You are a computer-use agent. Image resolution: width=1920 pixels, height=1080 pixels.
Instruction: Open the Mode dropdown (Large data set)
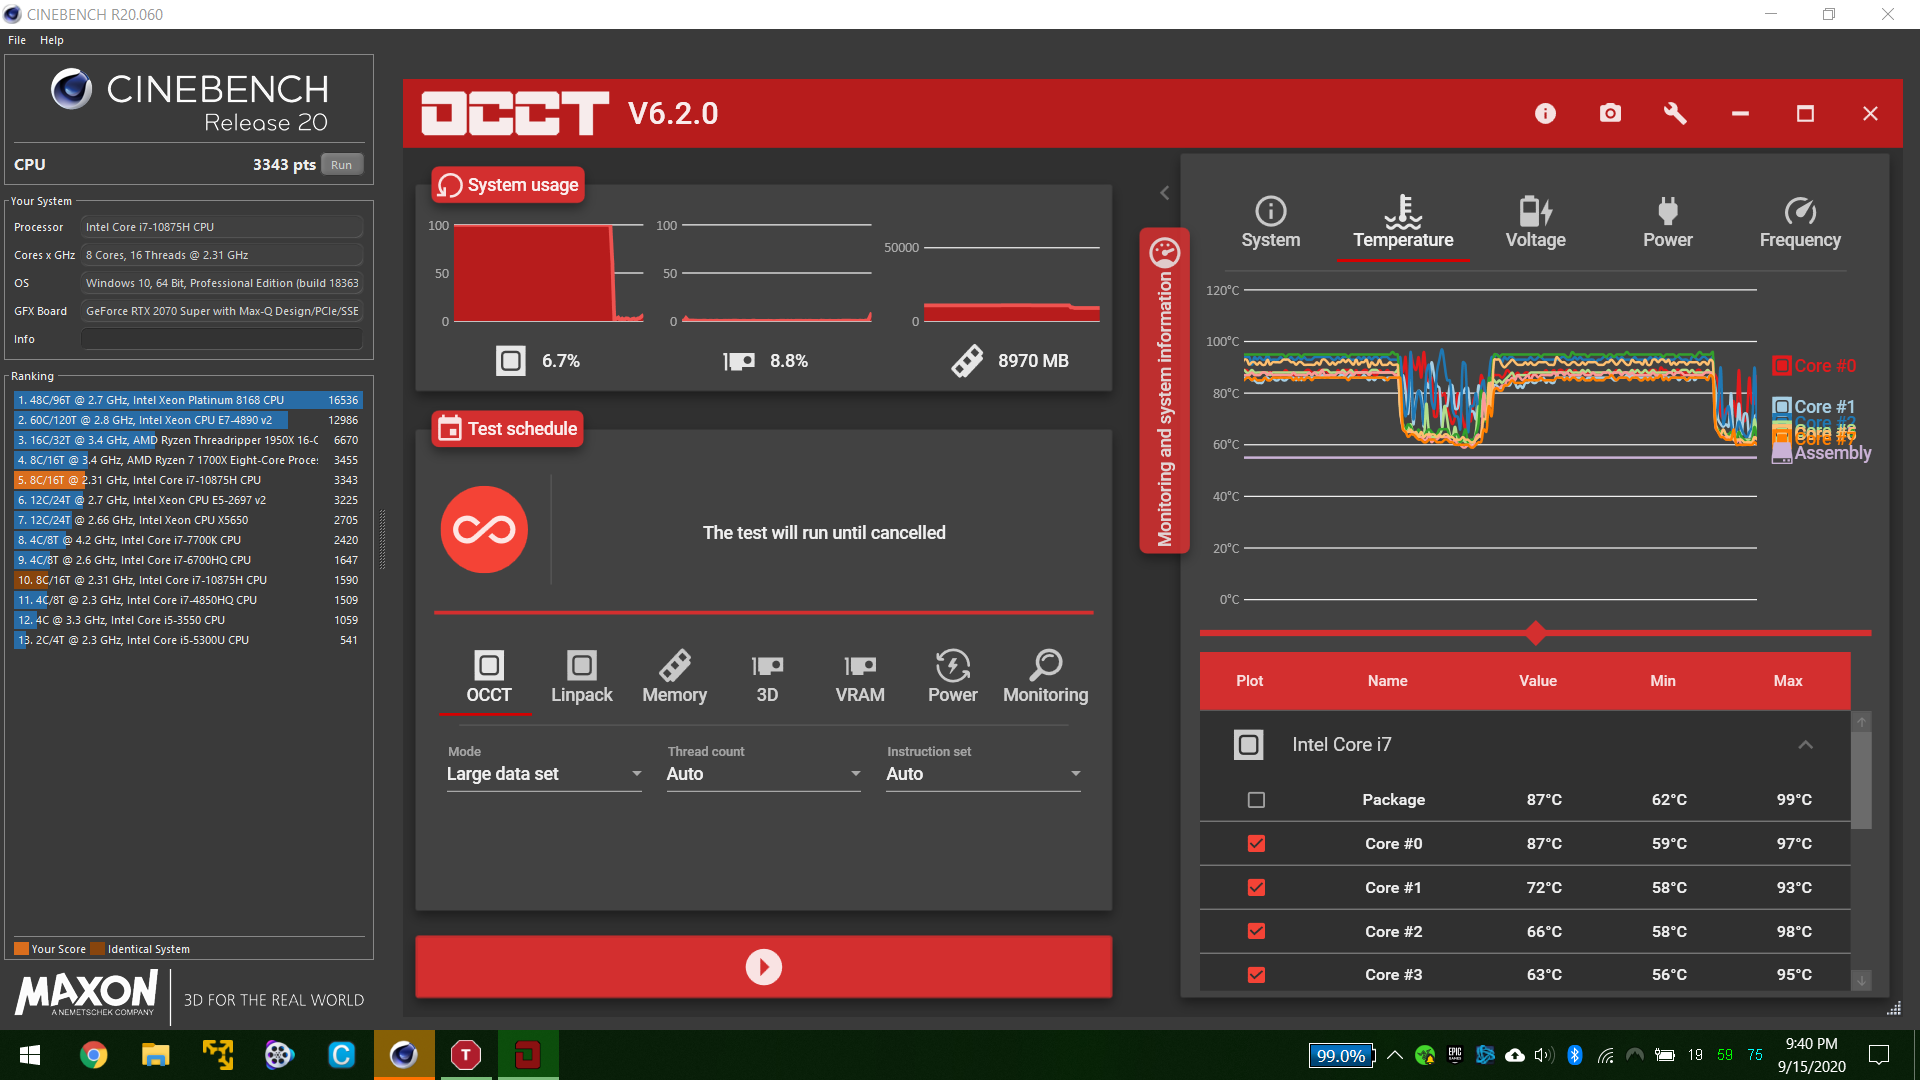(544, 774)
